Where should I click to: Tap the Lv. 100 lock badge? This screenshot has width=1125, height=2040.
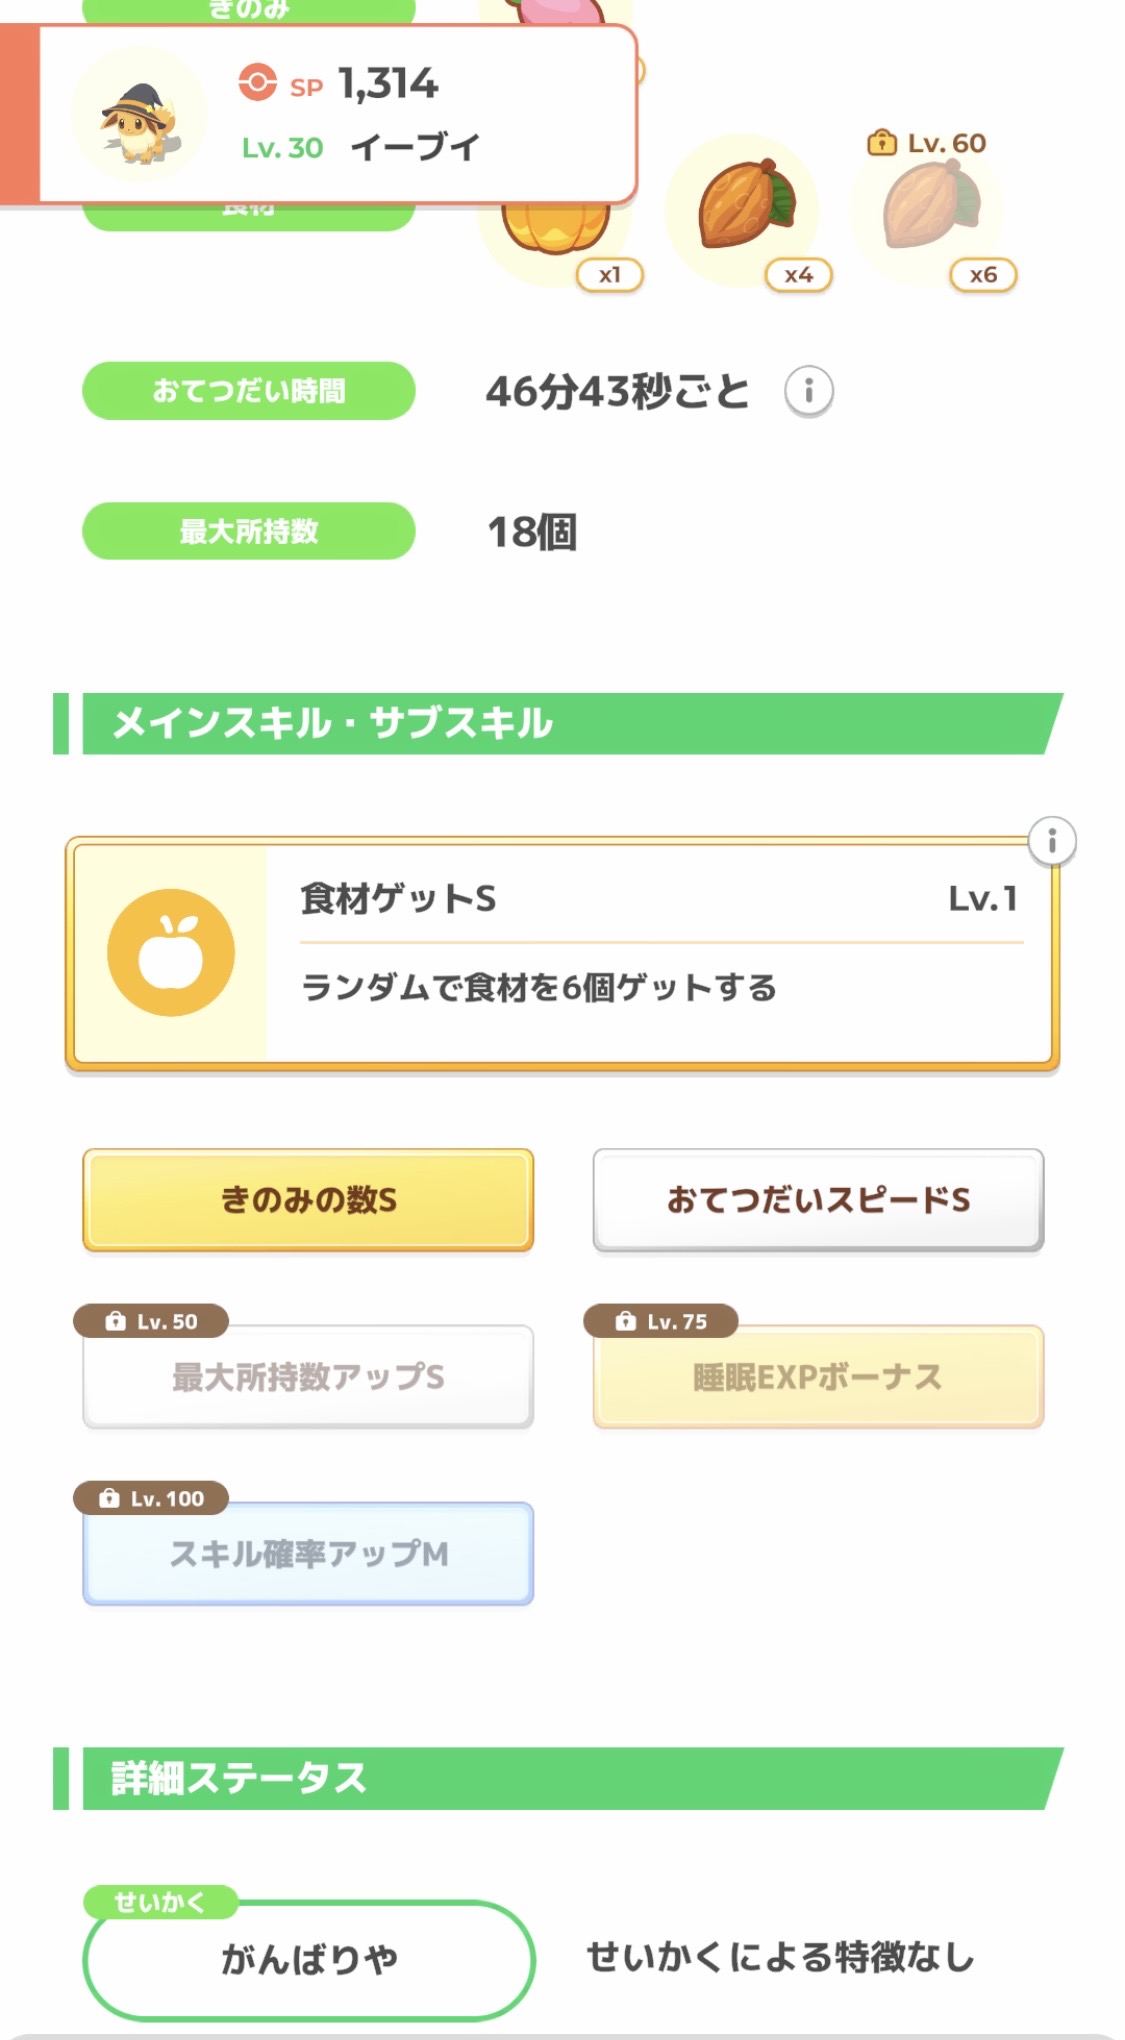click(152, 1498)
